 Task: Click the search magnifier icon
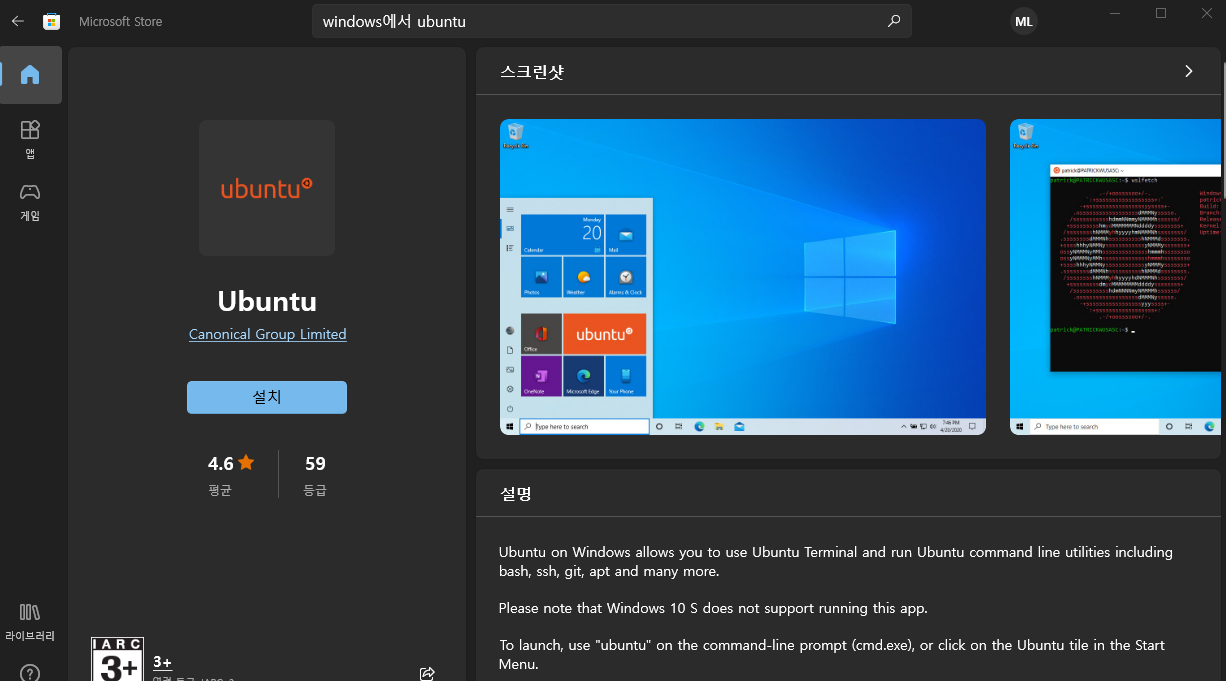click(x=893, y=21)
